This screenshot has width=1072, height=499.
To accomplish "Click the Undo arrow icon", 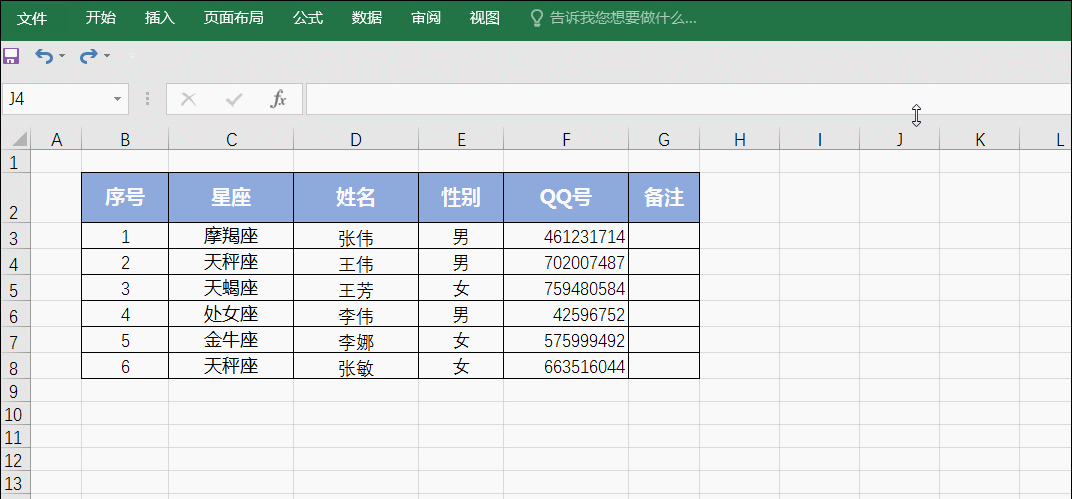I will click(43, 56).
